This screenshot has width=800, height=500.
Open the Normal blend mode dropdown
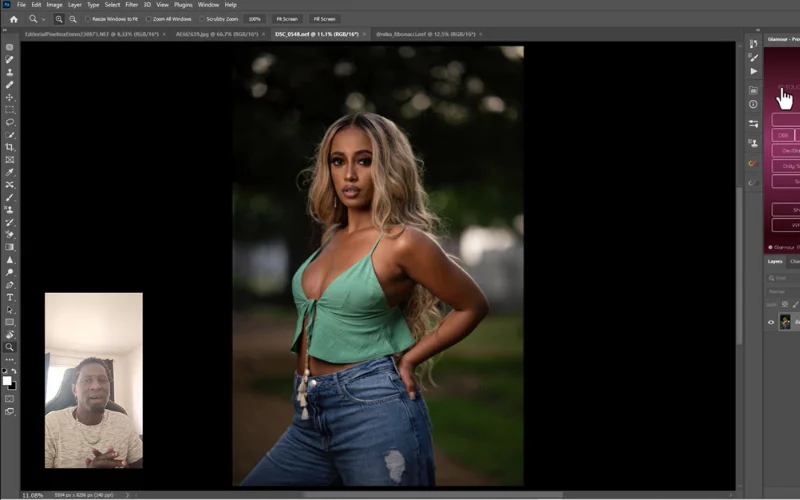point(780,291)
